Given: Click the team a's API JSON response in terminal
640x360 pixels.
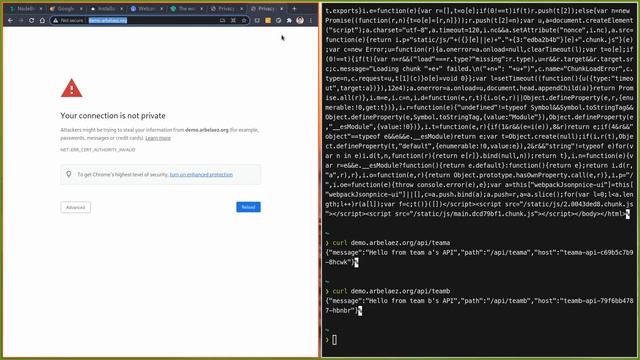Looking at the screenshot, I should coord(479,258).
